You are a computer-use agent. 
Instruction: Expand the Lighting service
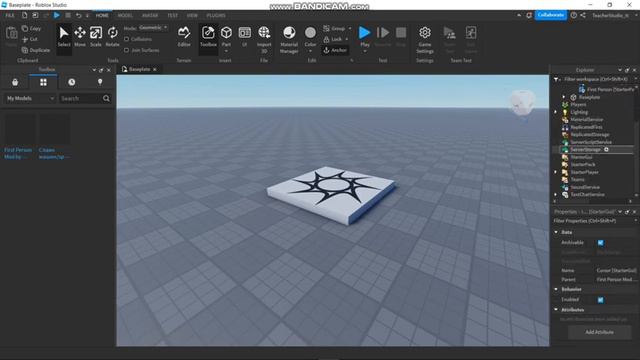556,112
